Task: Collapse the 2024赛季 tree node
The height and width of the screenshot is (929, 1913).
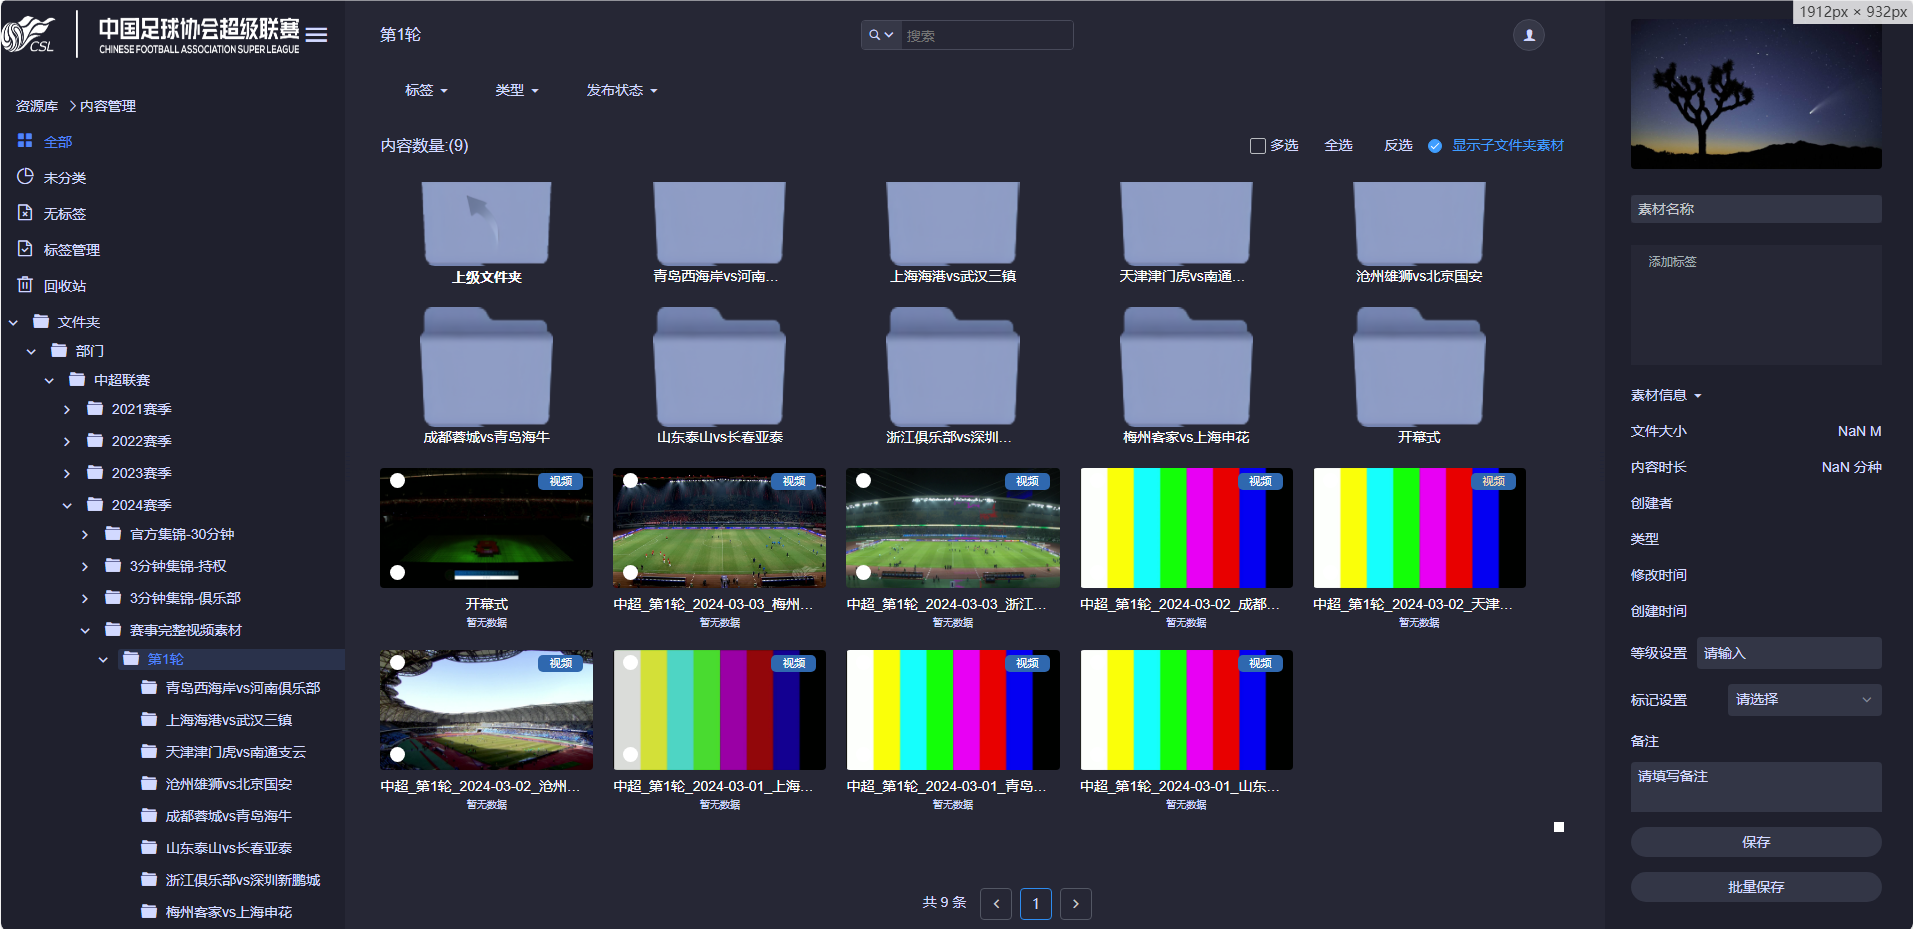Action: (x=67, y=505)
